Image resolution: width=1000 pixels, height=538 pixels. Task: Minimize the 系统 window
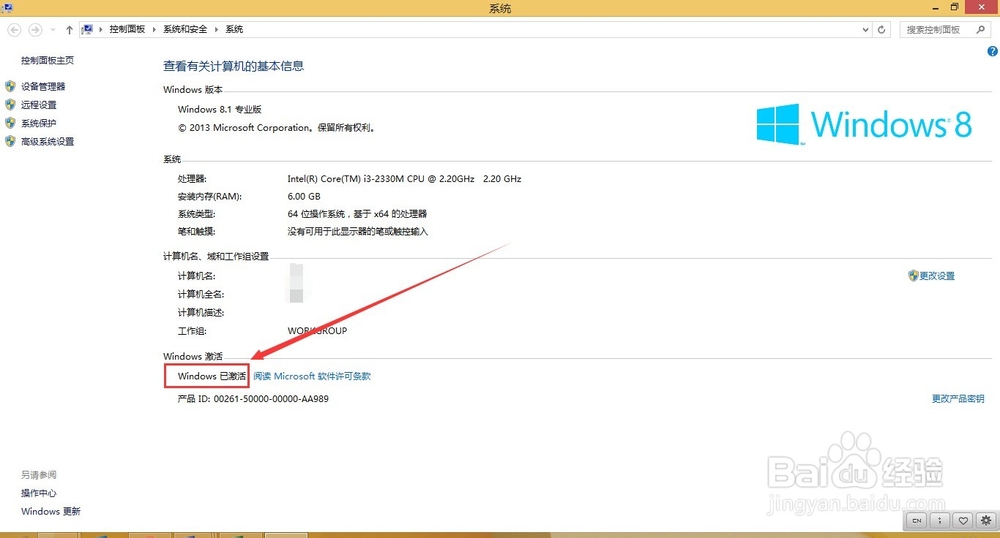pyautogui.click(x=936, y=8)
